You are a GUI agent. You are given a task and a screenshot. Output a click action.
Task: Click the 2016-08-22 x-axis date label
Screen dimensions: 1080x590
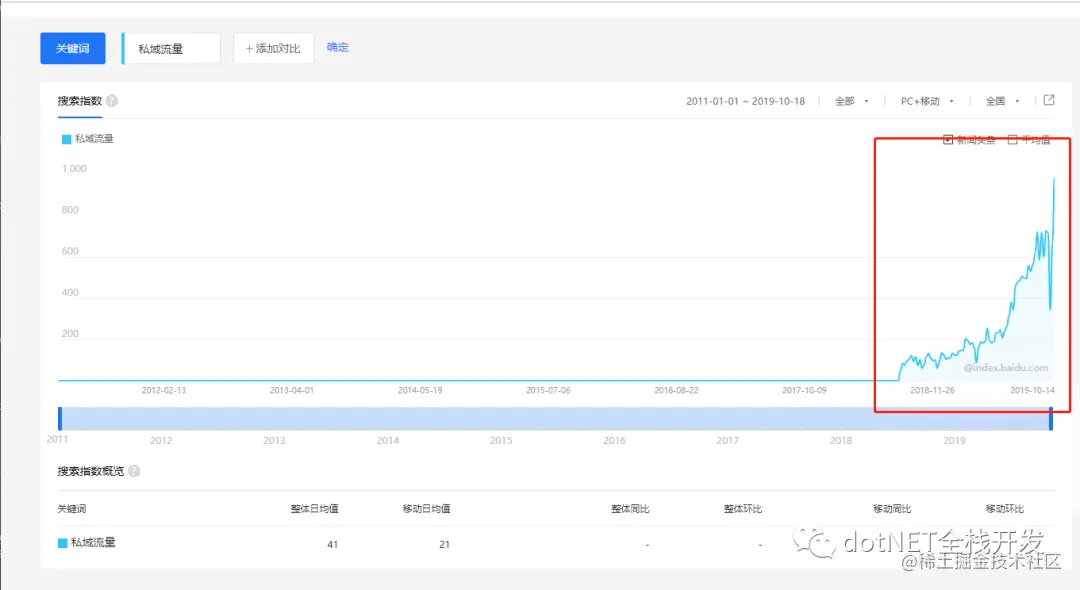(676, 390)
